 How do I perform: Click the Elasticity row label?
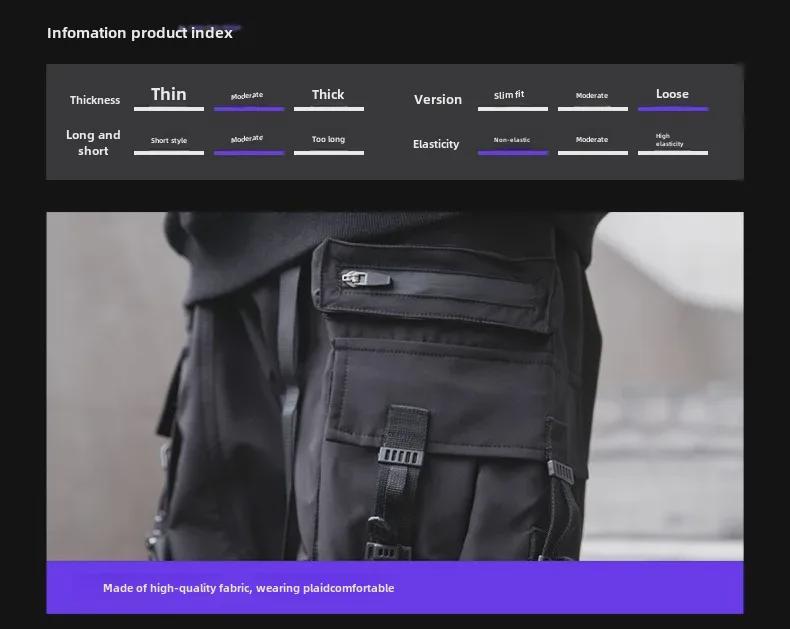pyautogui.click(x=436, y=145)
